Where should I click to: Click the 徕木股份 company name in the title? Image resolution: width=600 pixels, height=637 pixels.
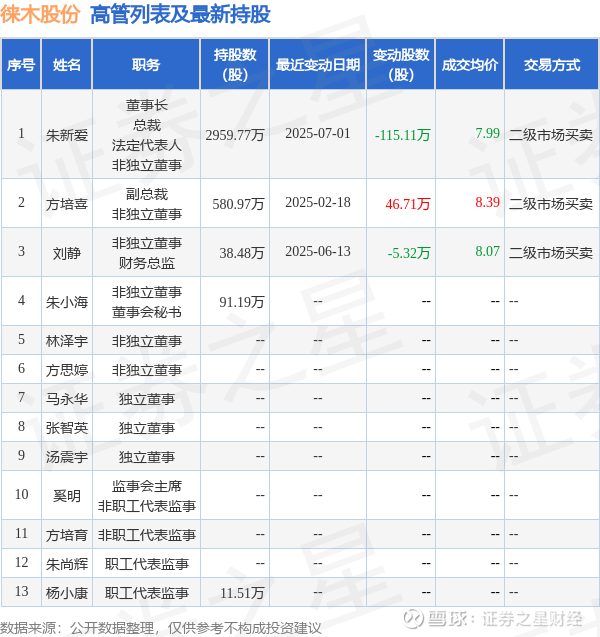pos(40,15)
